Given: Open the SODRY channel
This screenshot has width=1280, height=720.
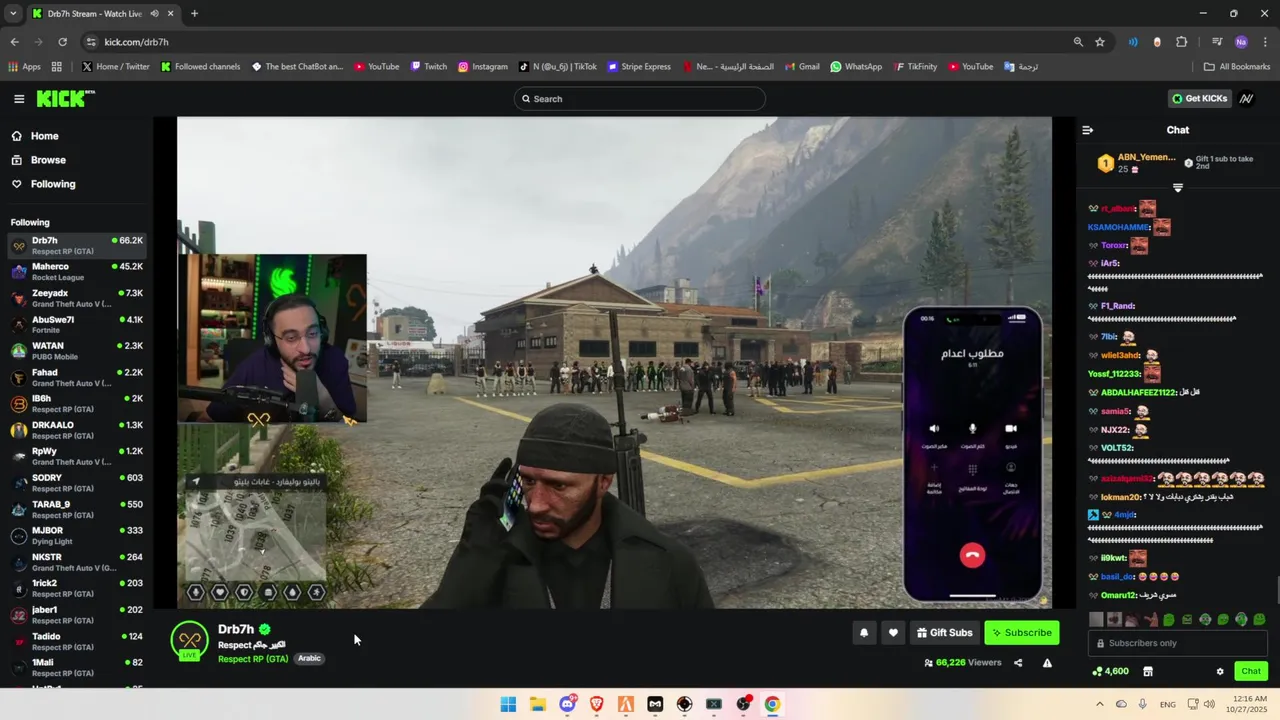Looking at the screenshot, I should (x=76, y=483).
